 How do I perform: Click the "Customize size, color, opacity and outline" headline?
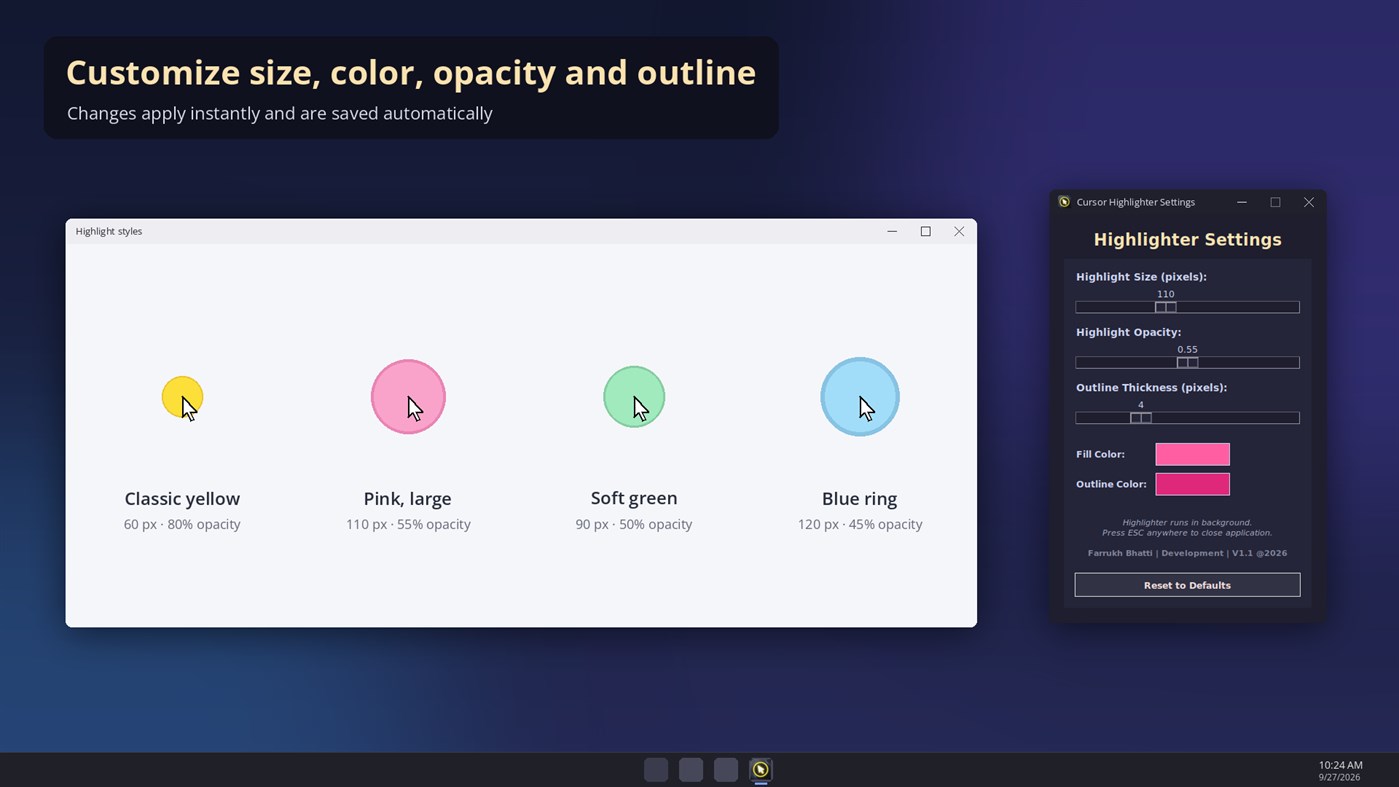coord(411,73)
